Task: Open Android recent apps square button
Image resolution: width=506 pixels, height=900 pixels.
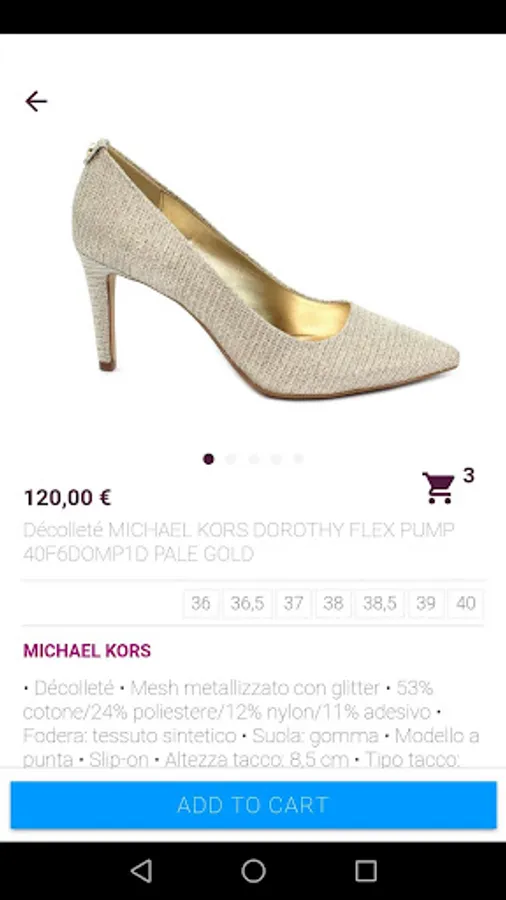Action: (x=365, y=871)
